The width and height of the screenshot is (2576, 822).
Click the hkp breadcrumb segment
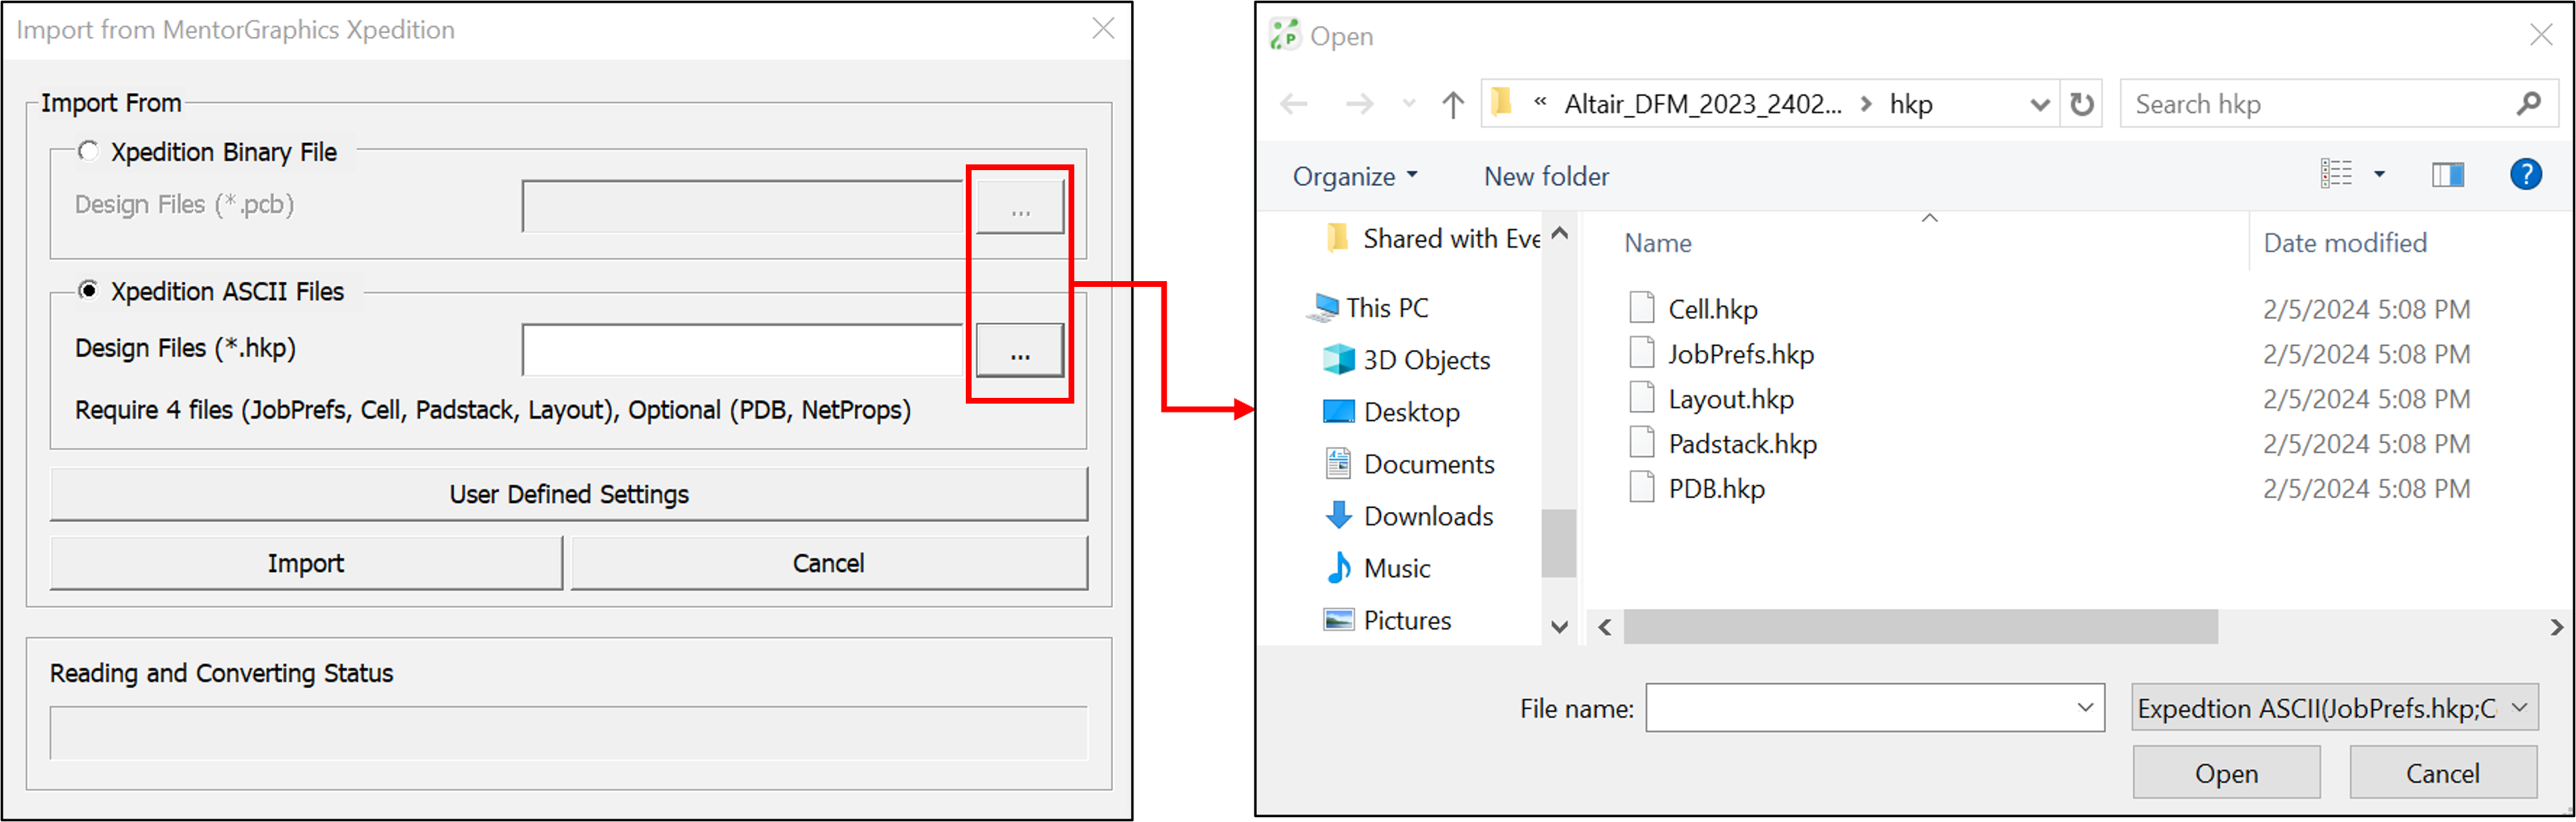[x=1911, y=104]
